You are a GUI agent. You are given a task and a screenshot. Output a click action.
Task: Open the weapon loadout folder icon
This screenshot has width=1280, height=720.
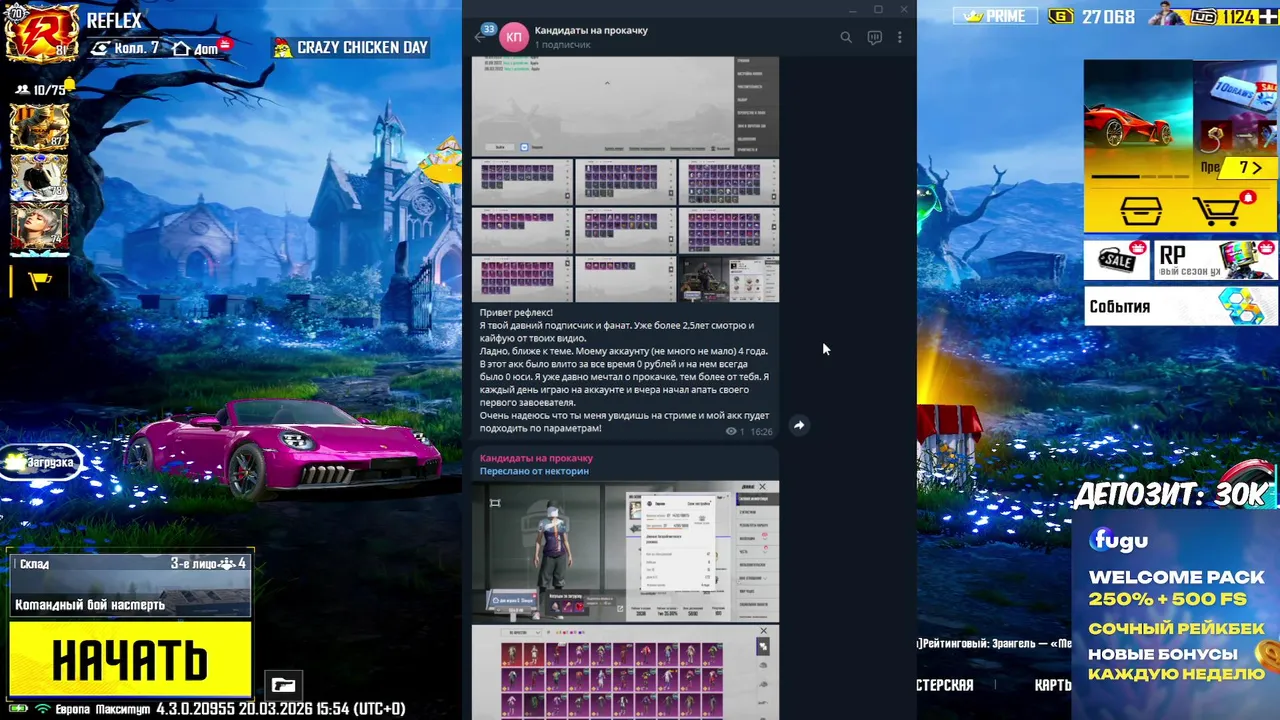(283, 685)
